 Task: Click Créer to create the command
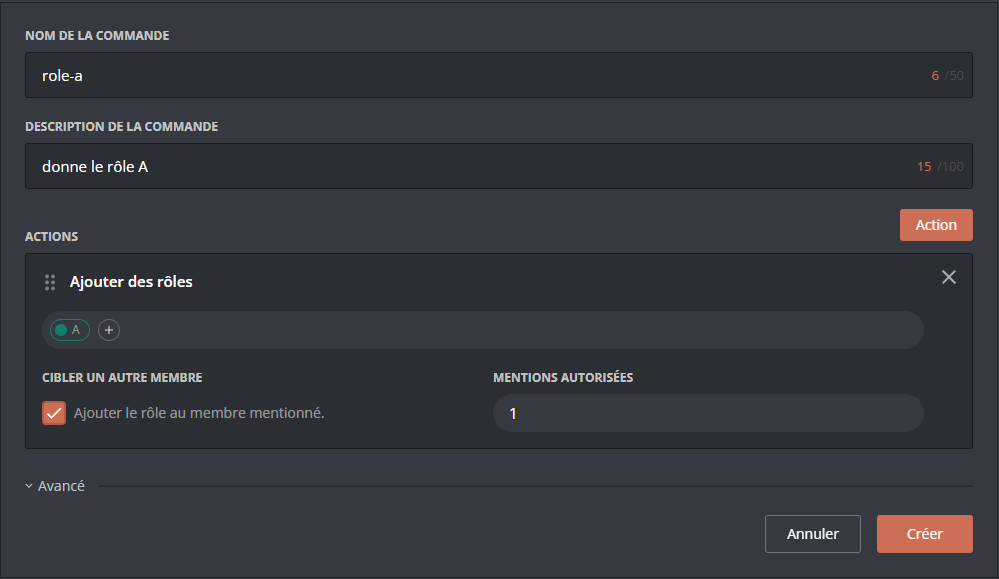point(924,534)
